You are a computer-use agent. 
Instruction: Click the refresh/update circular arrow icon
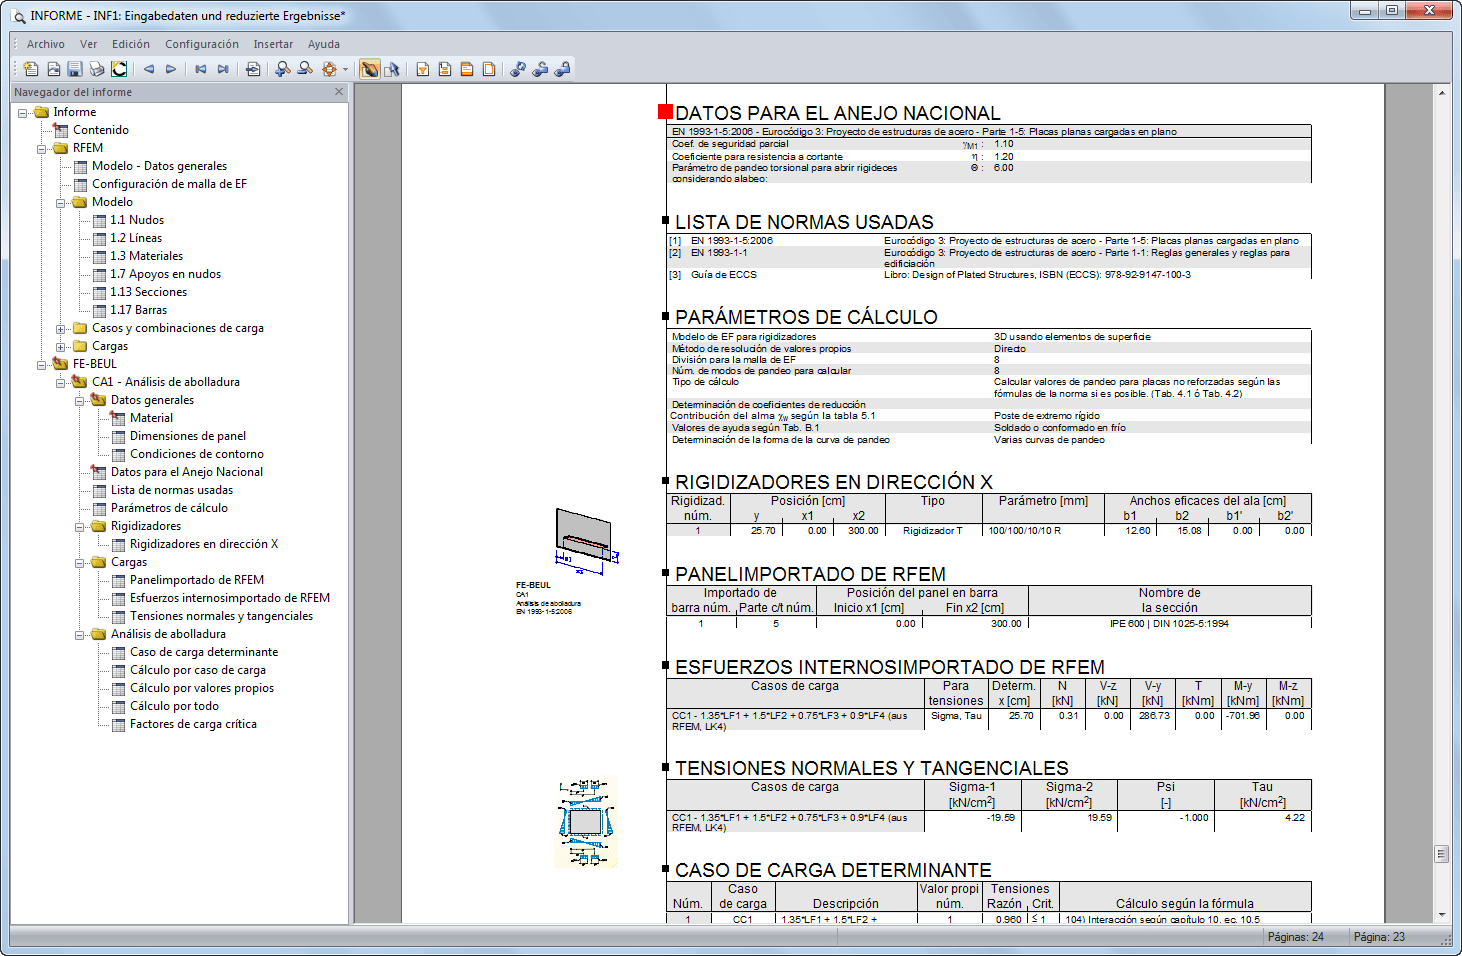click(x=119, y=69)
